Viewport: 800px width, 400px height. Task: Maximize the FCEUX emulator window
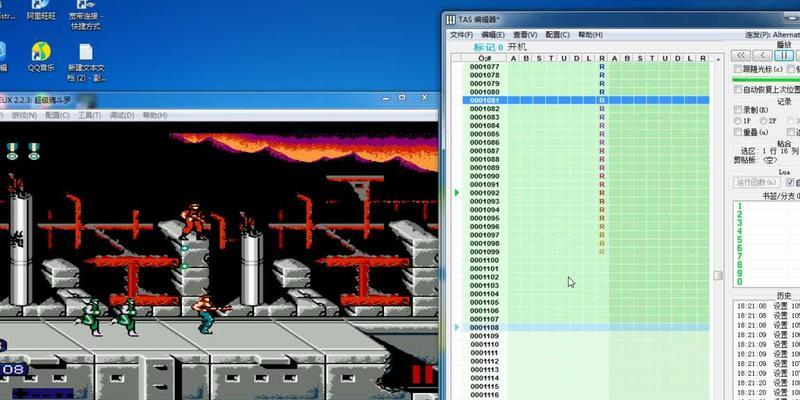click(x=402, y=97)
